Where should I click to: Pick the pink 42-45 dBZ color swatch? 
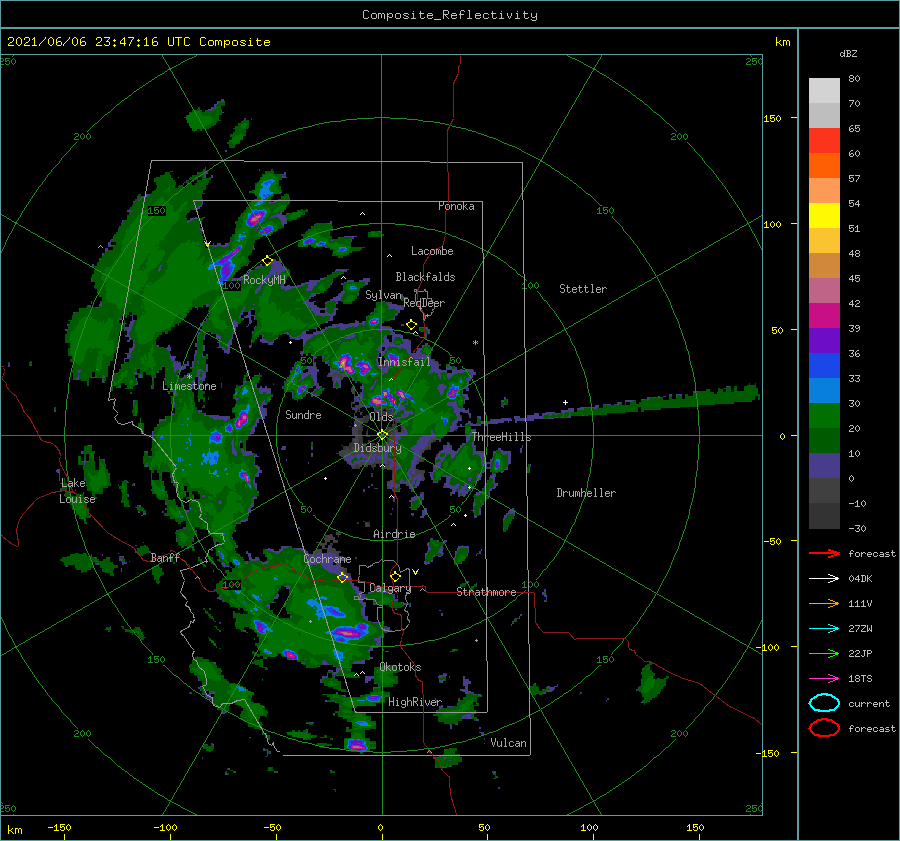point(824,291)
